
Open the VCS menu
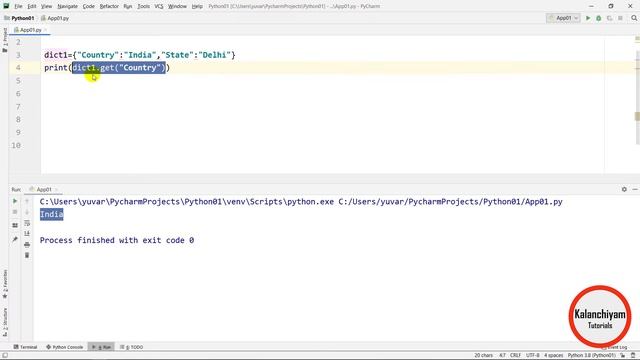click(159, 6)
